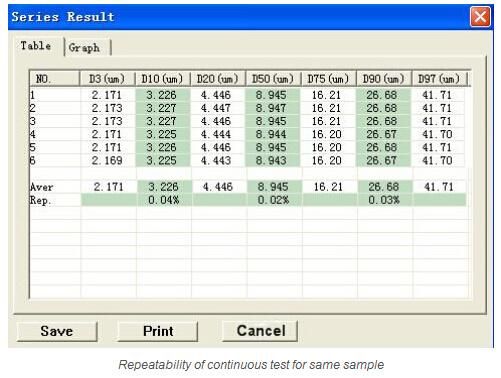Switch to the Table tab

[x=36, y=46]
